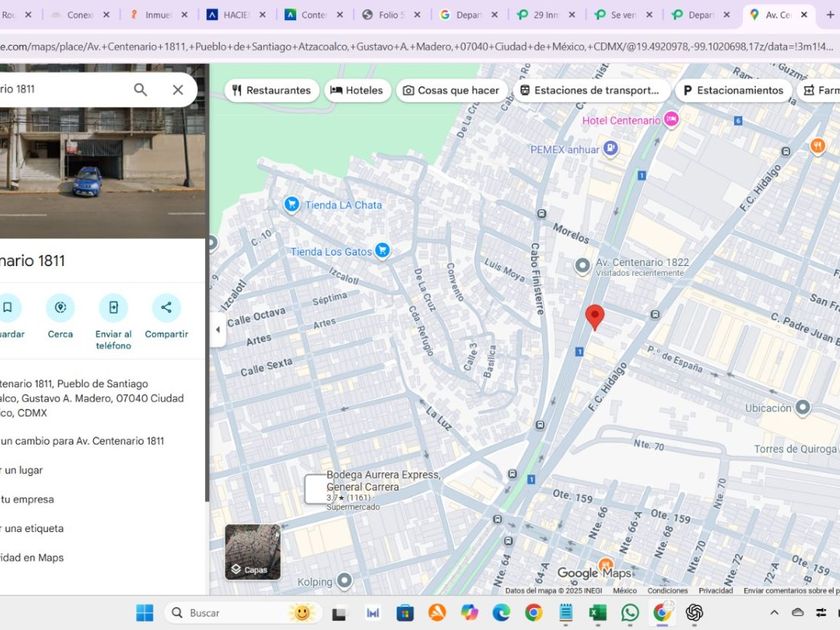
Task: Toggle Capas layers view
Action: pyautogui.click(x=252, y=551)
